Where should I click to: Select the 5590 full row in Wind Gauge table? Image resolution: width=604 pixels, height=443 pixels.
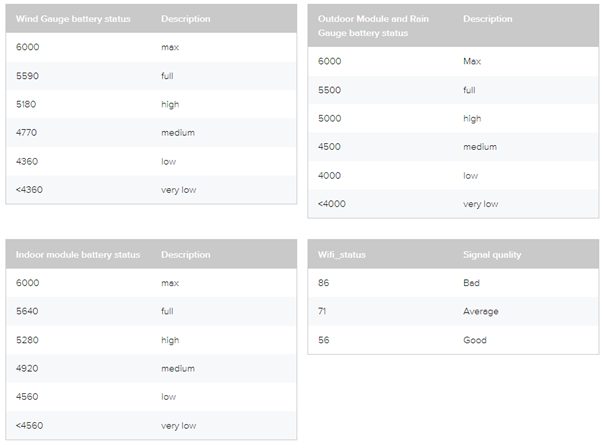click(x=151, y=76)
